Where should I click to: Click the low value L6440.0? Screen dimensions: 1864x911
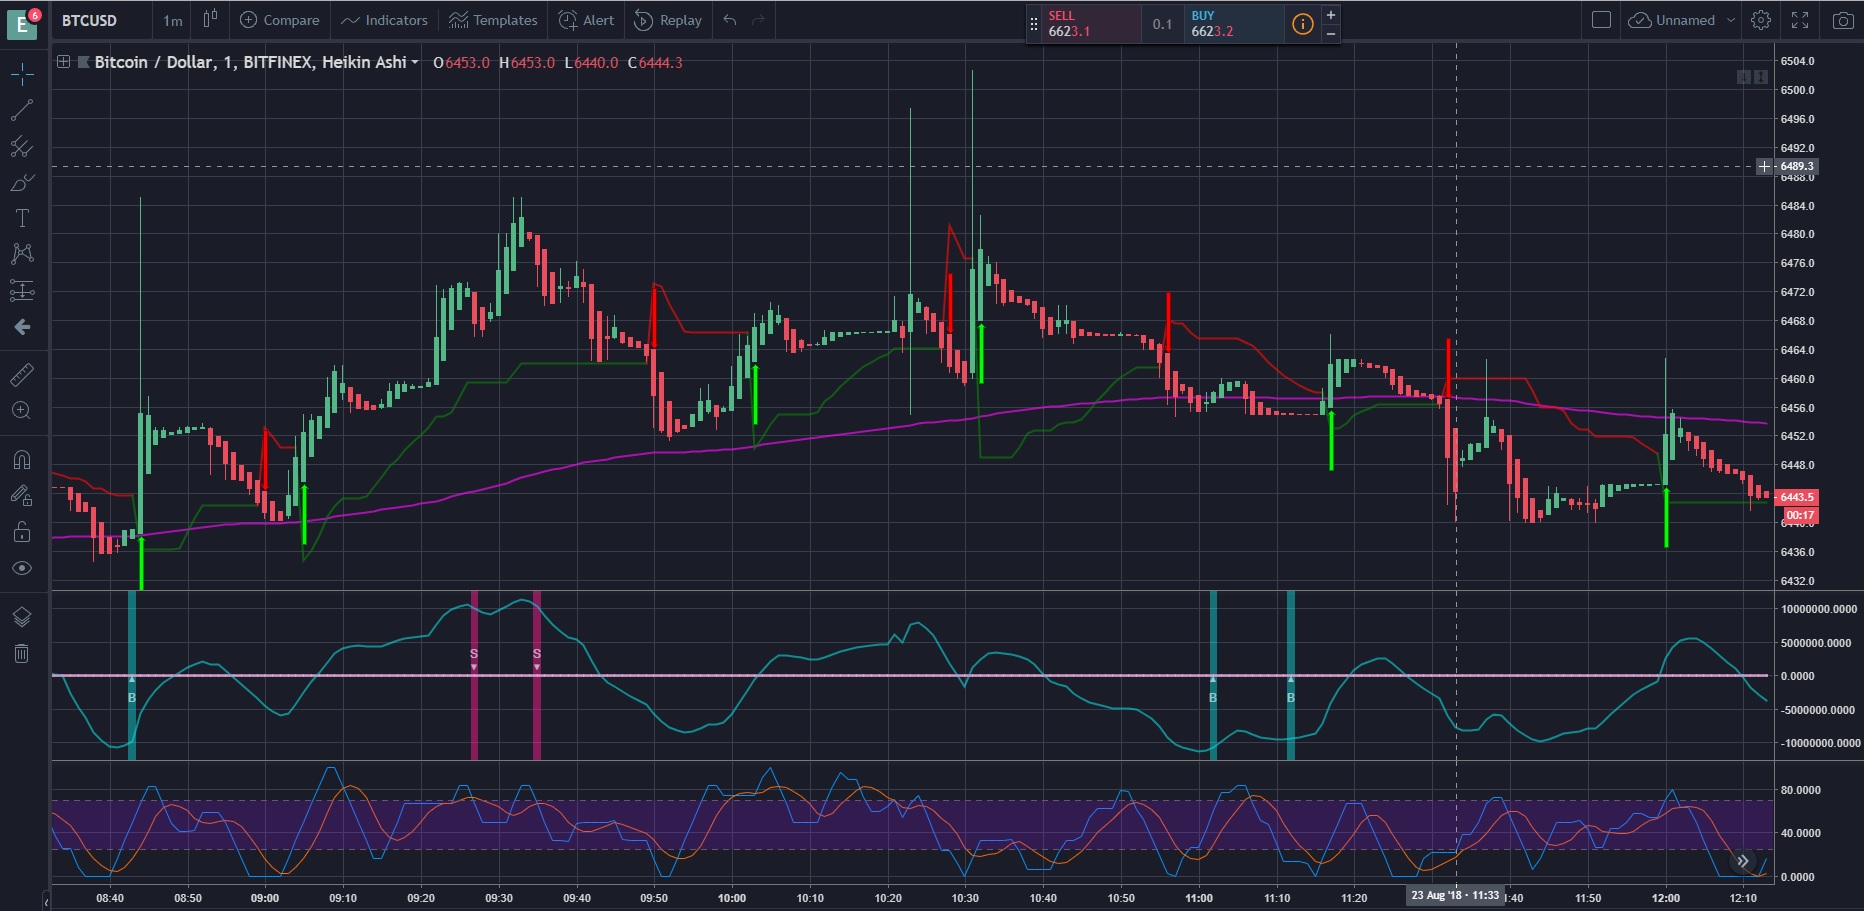[x=591, y=63]
